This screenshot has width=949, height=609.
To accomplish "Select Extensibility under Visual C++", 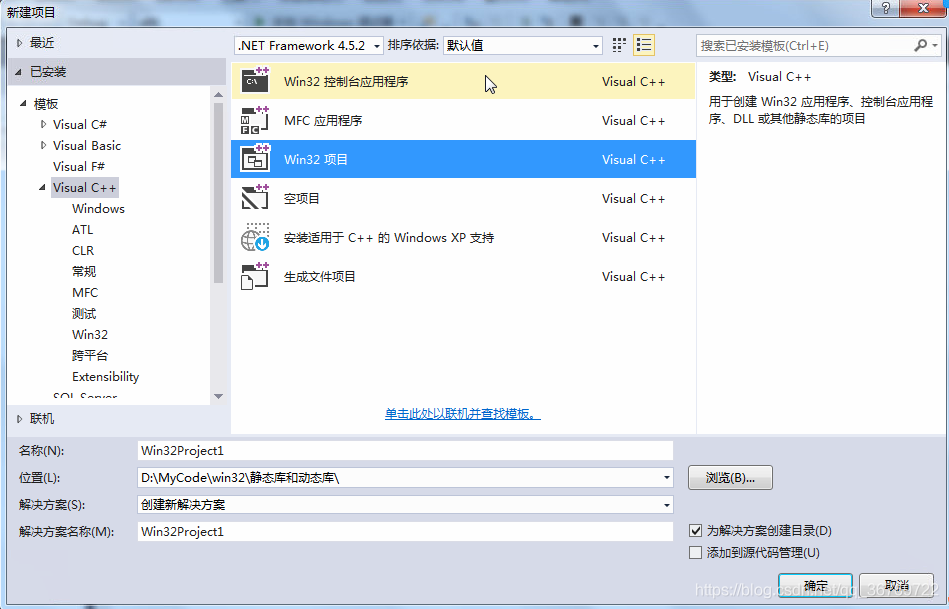I will 105,377.
